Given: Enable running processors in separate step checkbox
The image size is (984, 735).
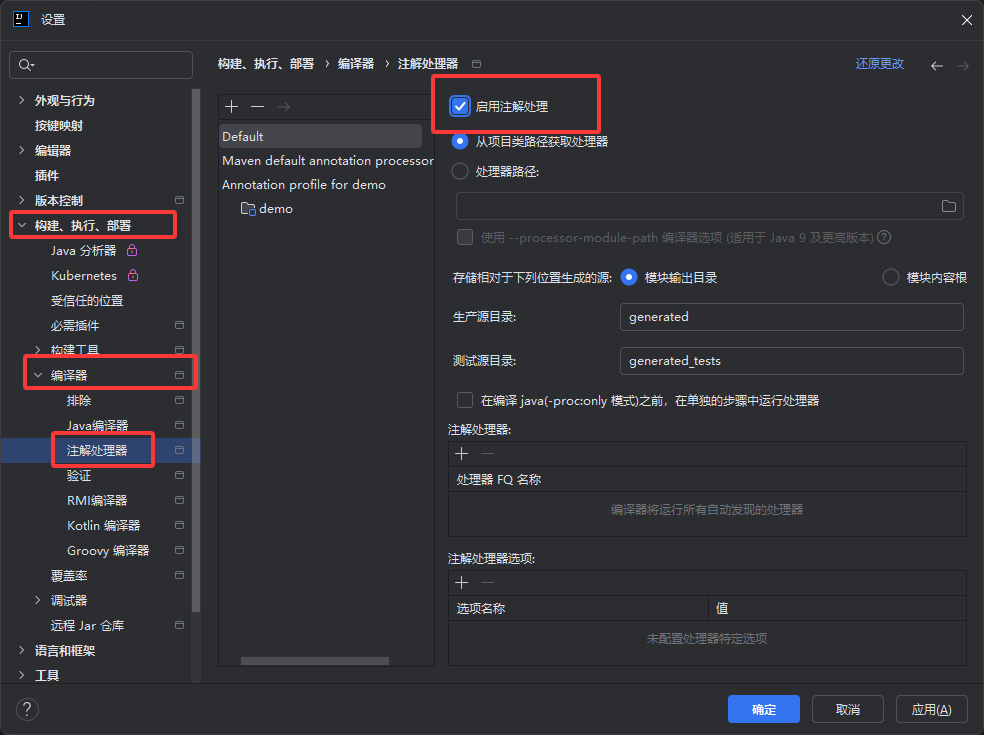Looking at the screenshot, I should [465, 400].
